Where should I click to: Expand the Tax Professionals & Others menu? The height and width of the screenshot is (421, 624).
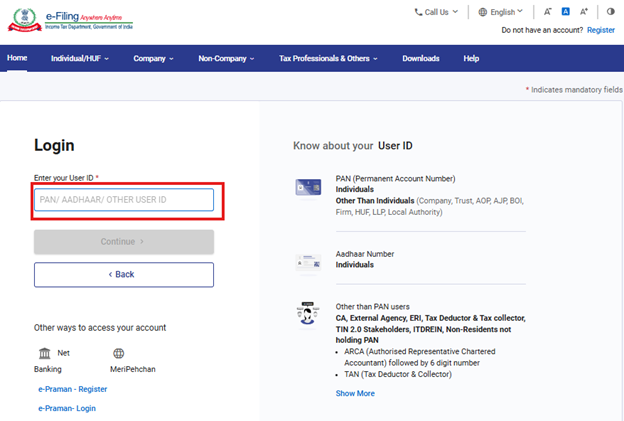(327, 59)
